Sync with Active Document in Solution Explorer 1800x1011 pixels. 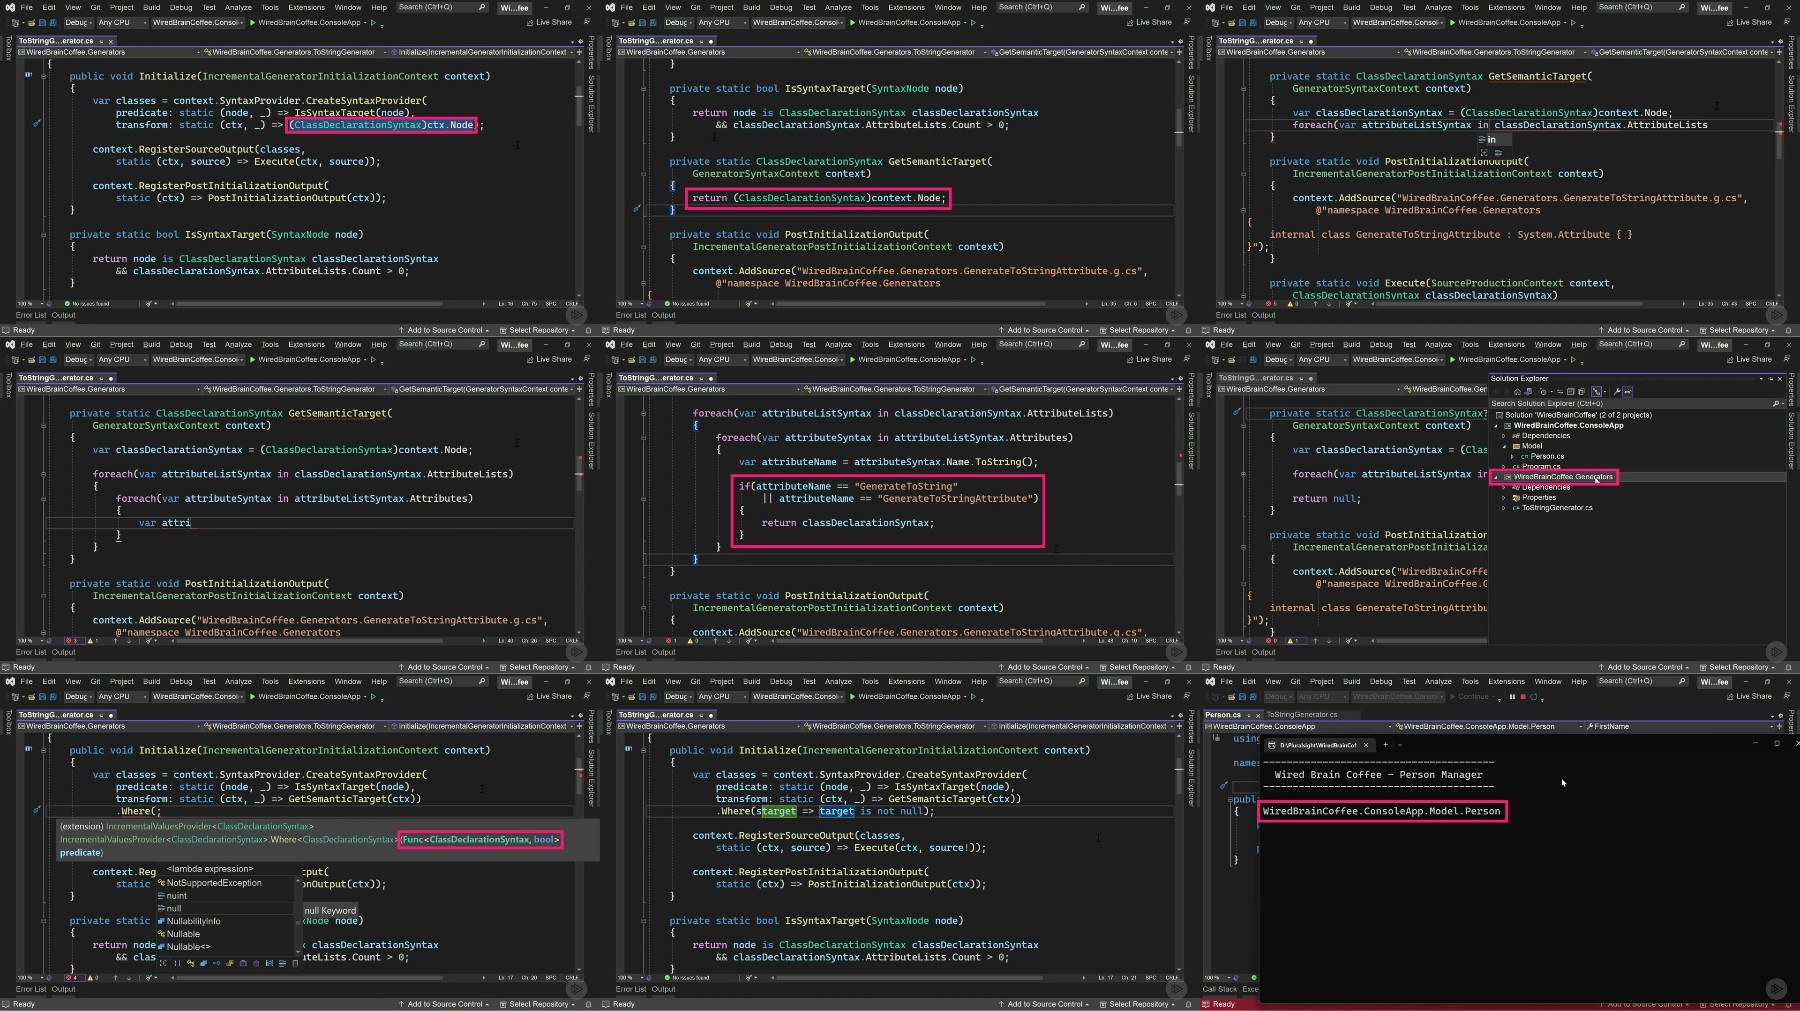tap(1560, 392)
